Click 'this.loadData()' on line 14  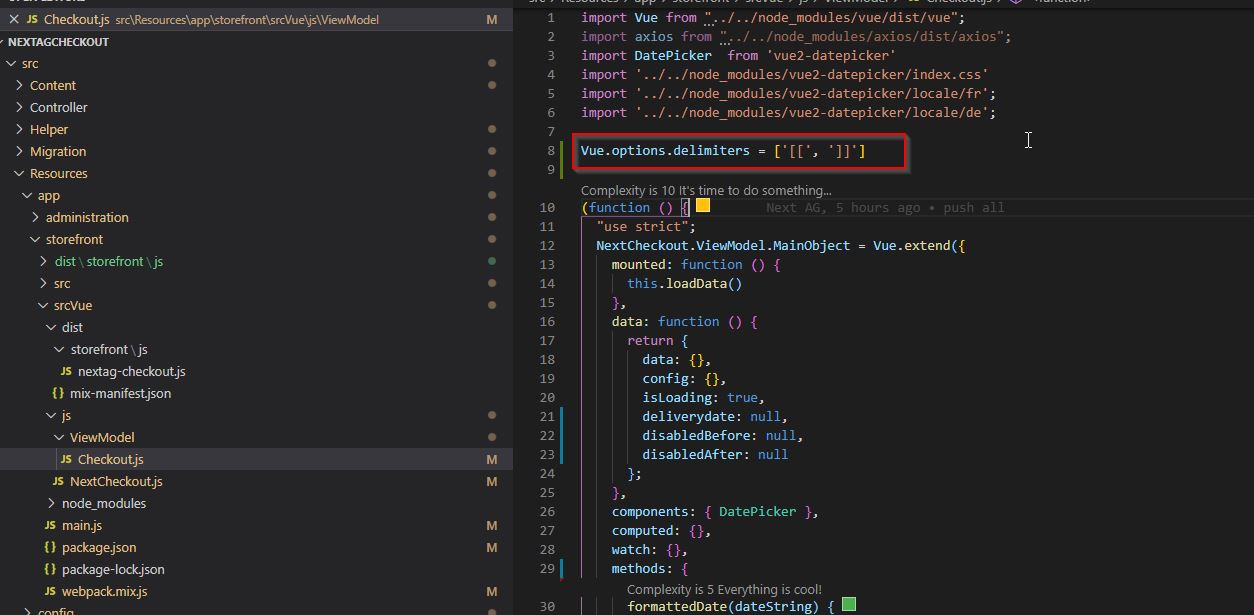[685, 283]
